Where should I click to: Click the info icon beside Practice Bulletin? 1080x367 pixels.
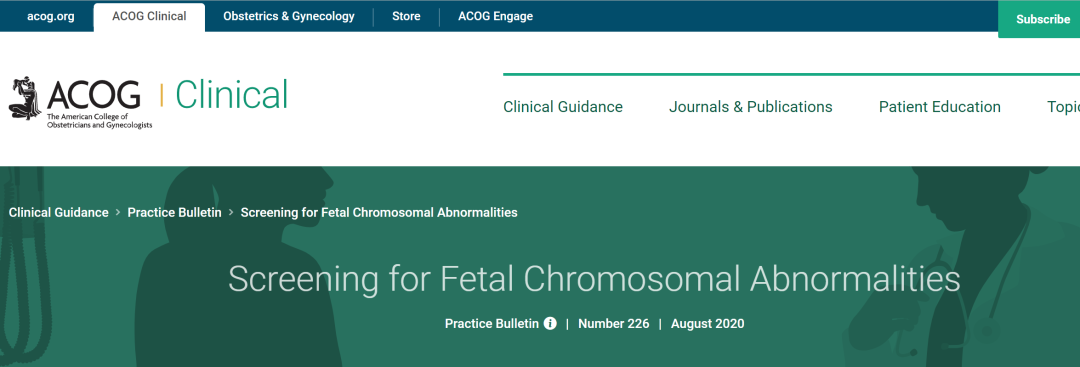click(550, 324)
